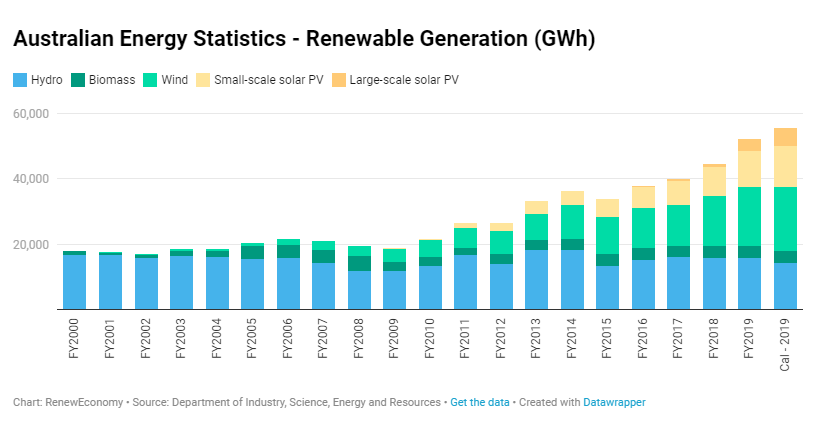Select the Hydro legend label

[x=46, y=80]
